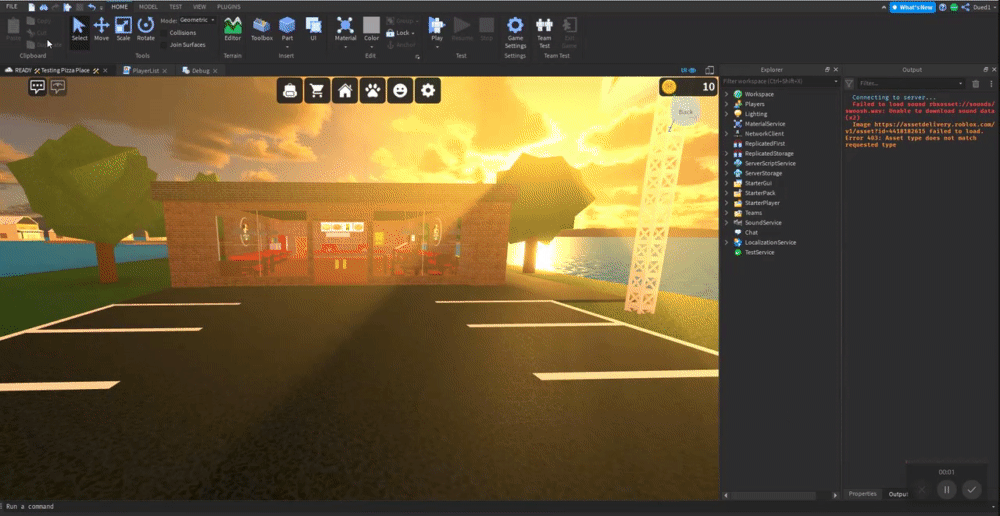The width and height of the screenshot is (1000, 516).
Task: Open the Debug script tab
Action: click(x=200, y=70)
